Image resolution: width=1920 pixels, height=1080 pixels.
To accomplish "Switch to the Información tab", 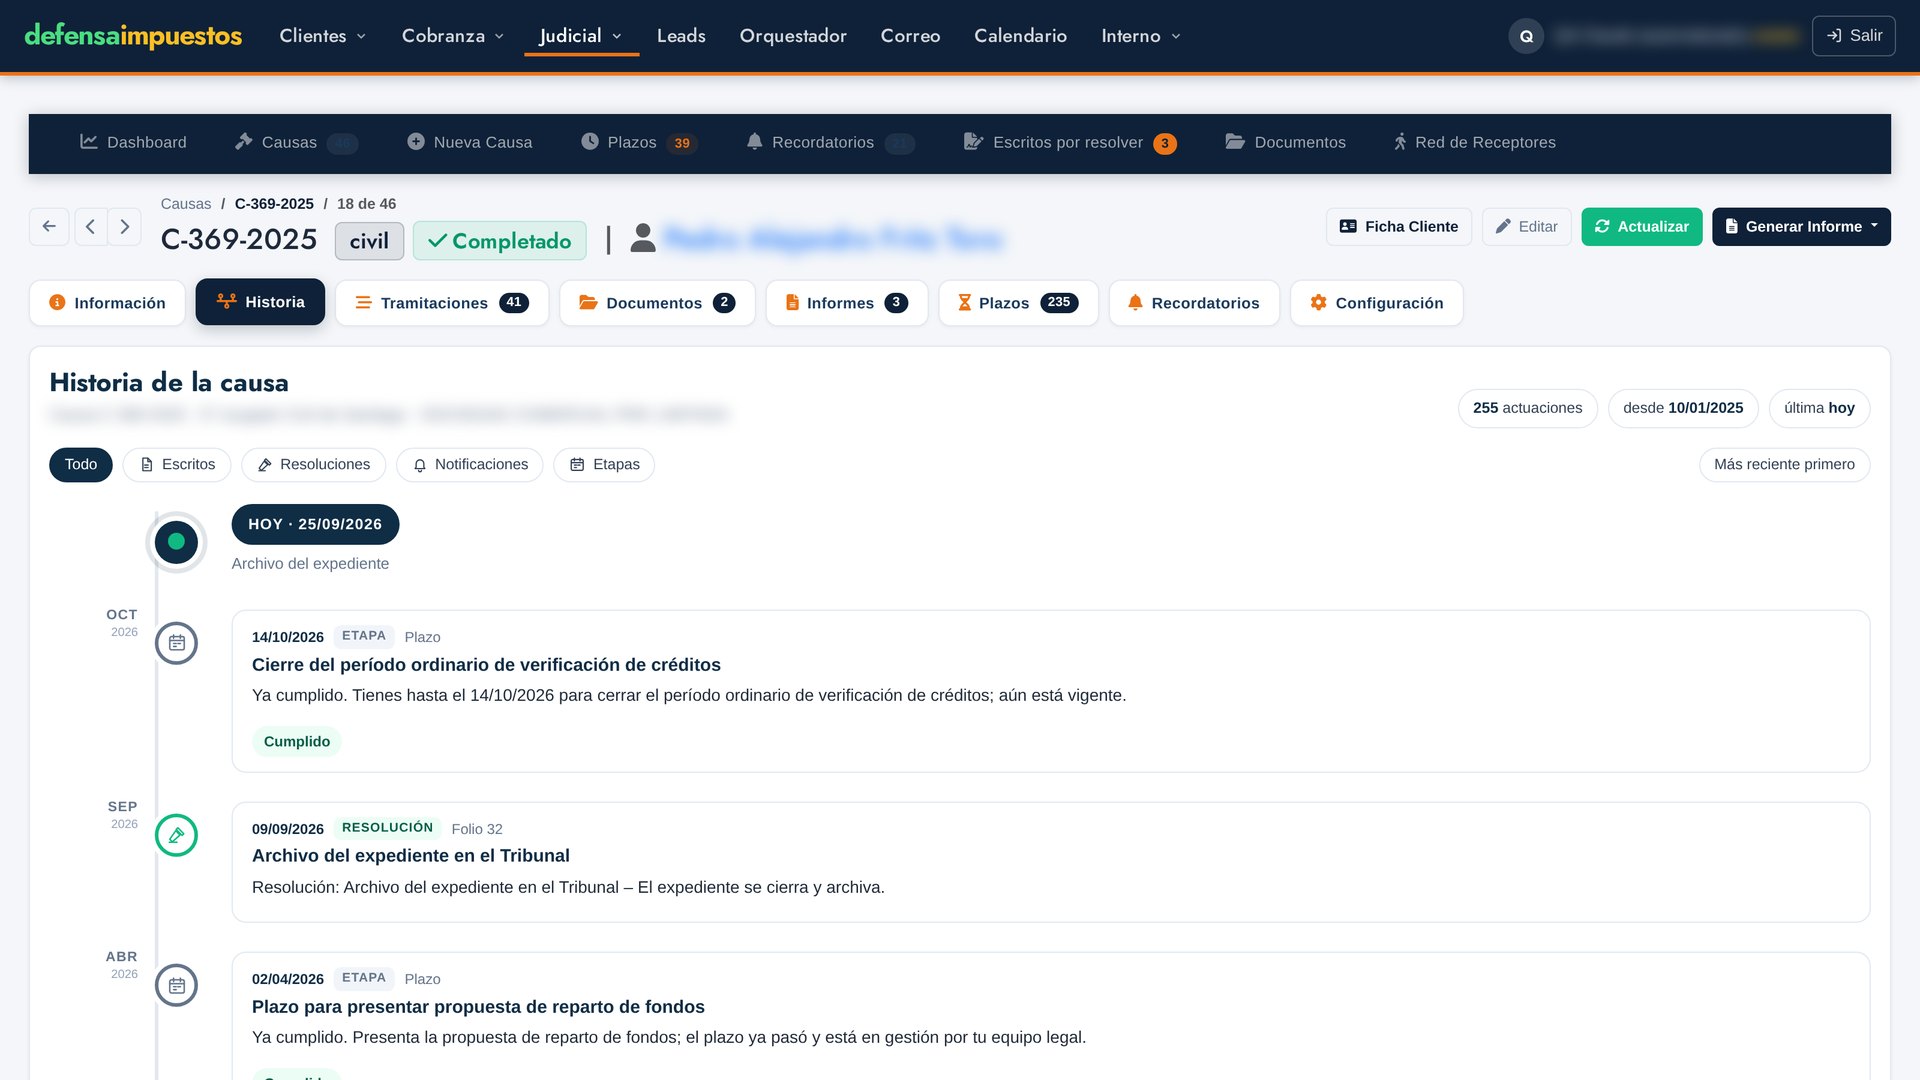I will click(107, 303).
